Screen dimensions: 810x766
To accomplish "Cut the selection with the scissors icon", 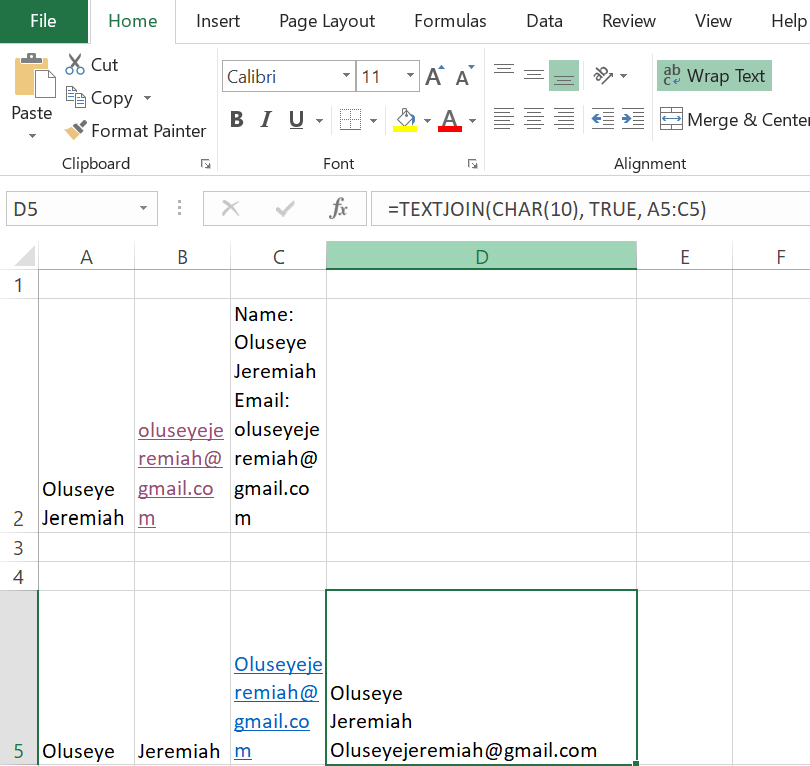I will pyautogui.click(x=75, y=63).
